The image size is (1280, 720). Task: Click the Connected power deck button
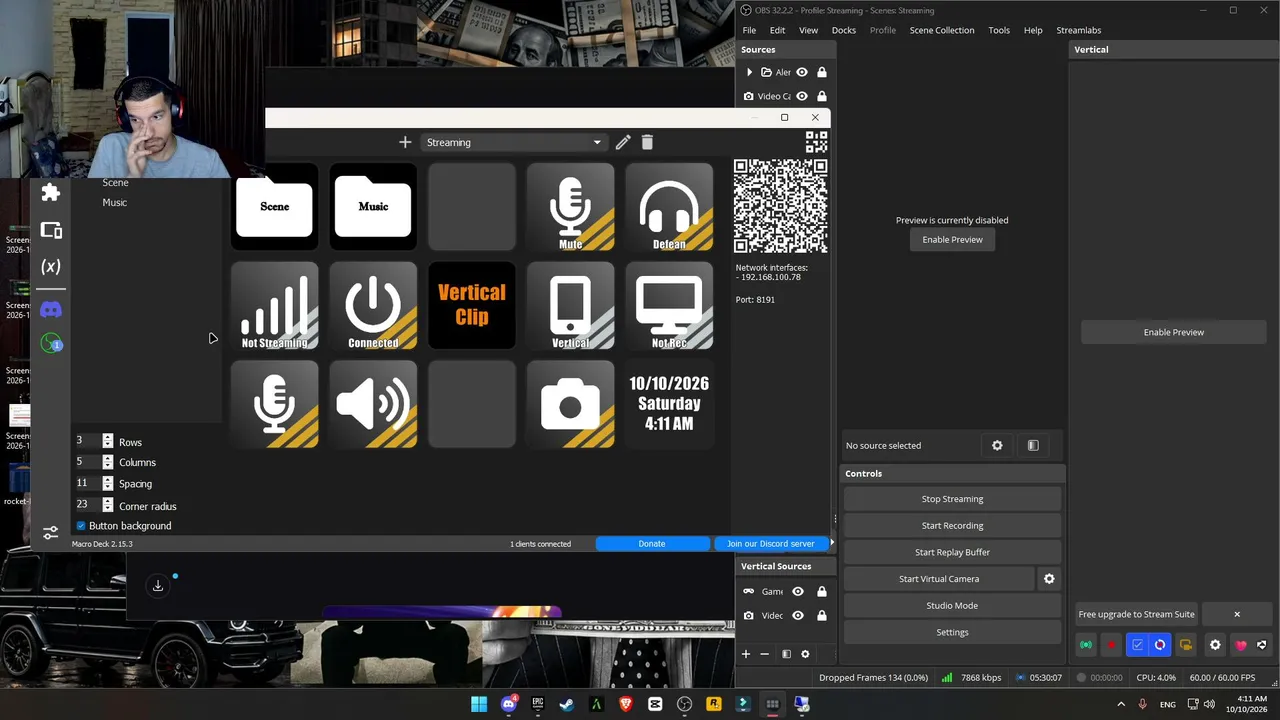pyautogui.click(x=373, y=305)
